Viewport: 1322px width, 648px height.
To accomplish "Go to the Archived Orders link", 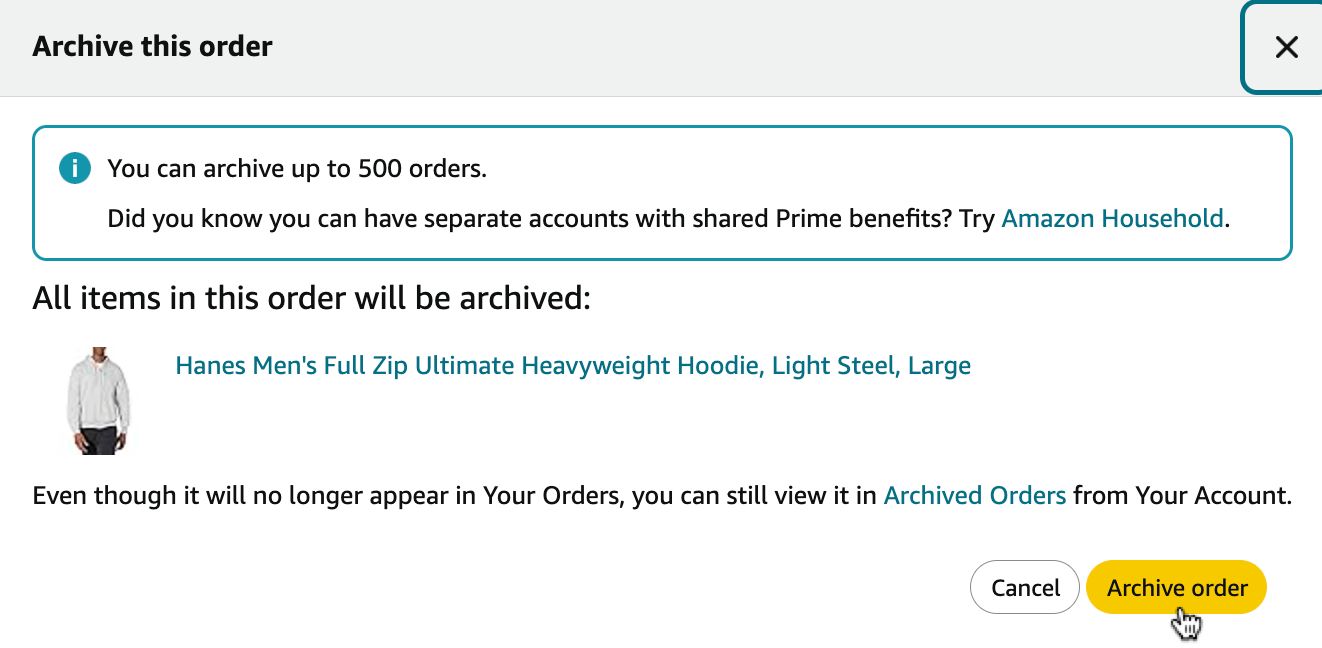I will 975,495.
